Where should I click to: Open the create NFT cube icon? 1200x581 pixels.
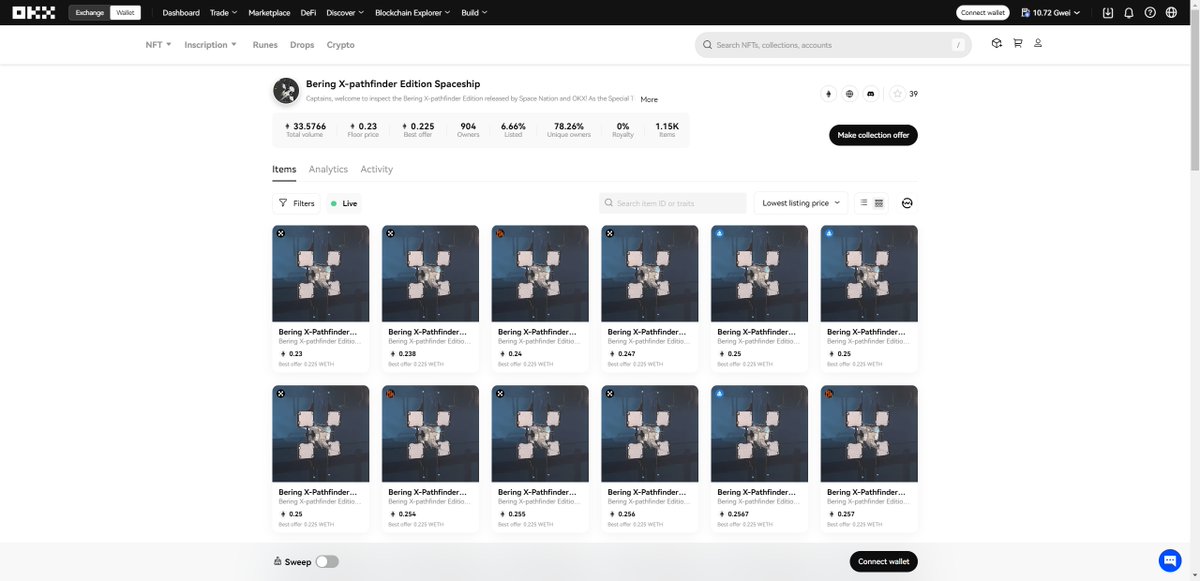click(x=996, y=44)
